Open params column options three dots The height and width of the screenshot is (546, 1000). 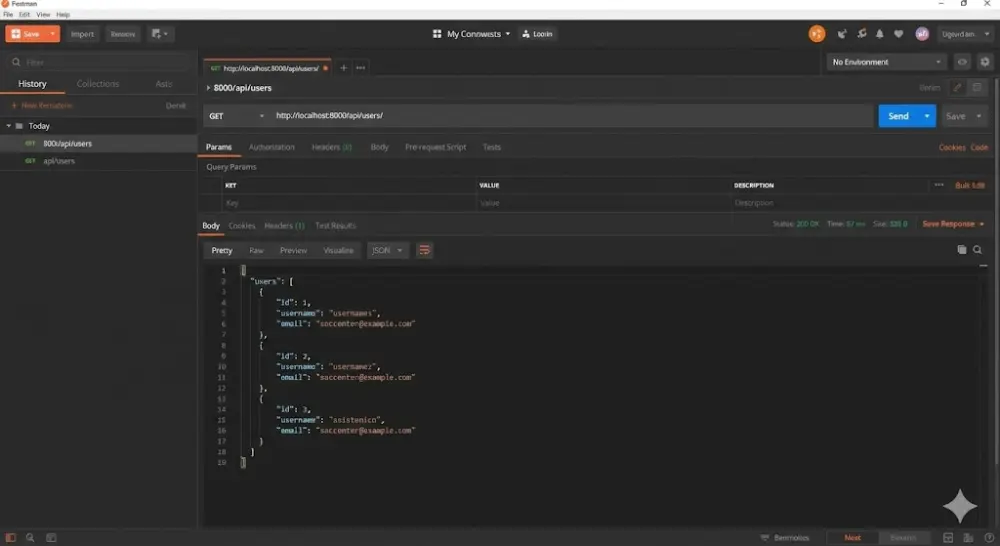pos(939,184)
